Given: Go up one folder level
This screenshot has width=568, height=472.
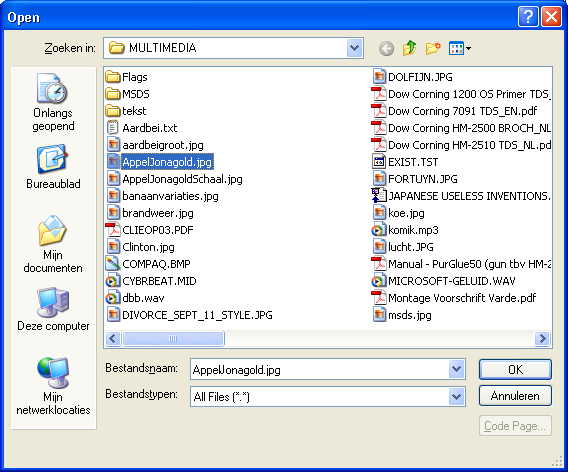Looking at the screenshot, I should point(409,48).
